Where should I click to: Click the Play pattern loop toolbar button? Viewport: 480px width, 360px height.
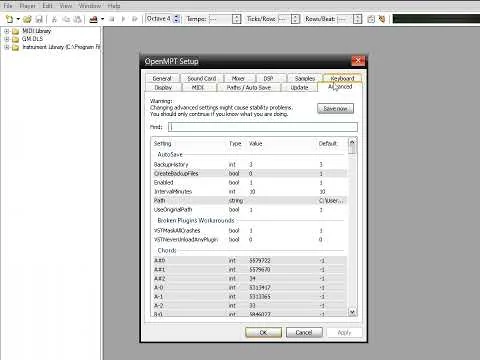(135, 19)
